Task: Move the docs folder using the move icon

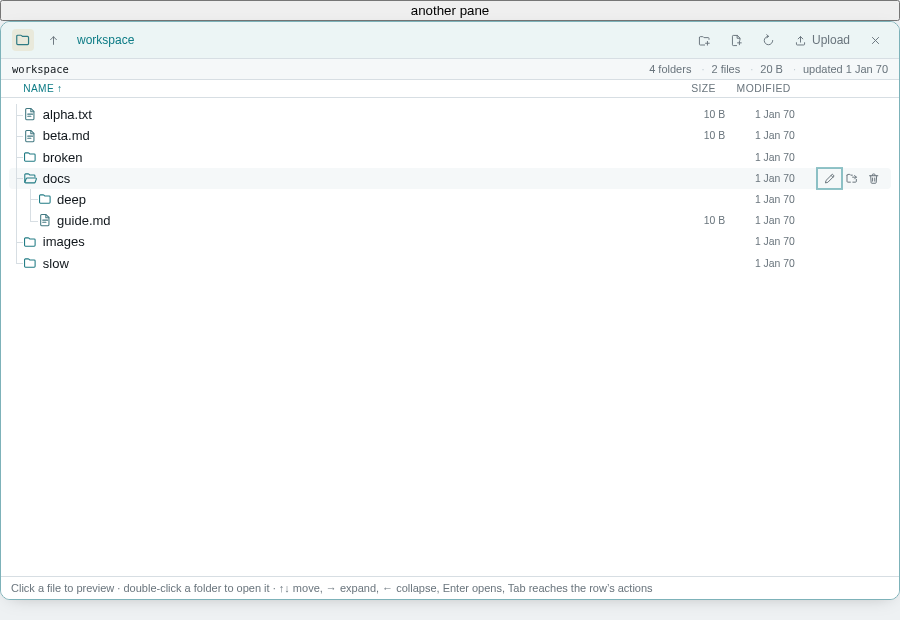Action: [x=852, y=179]
